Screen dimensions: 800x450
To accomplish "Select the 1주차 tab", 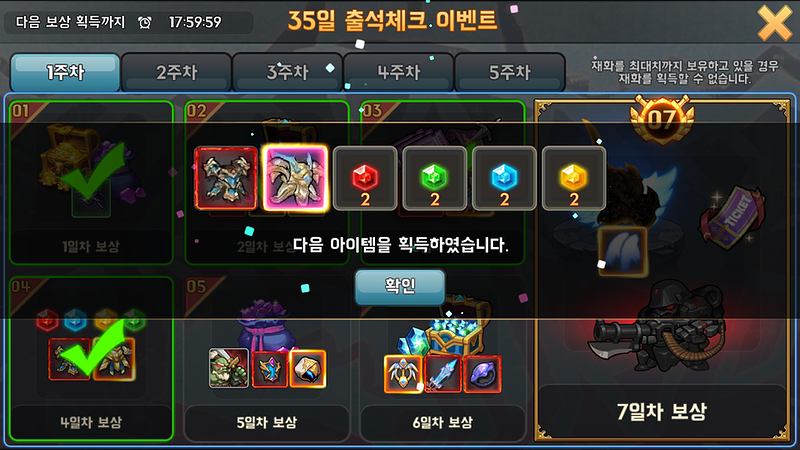I will pyautogui.click(x=65, y=72).
